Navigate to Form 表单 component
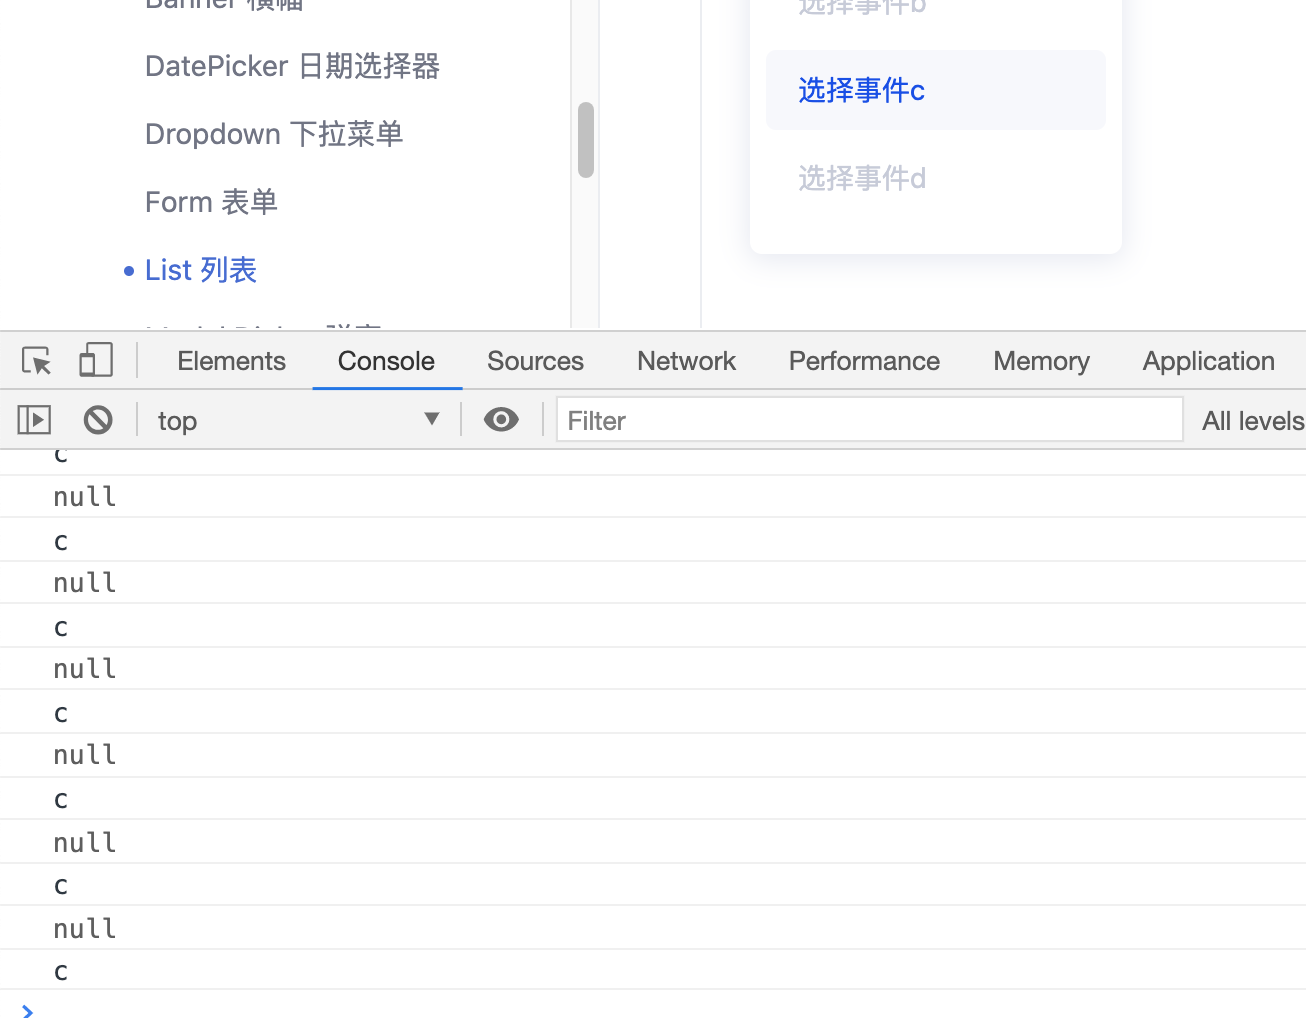The width and height of the screenshot is (1306, 1018). point(210,201)
